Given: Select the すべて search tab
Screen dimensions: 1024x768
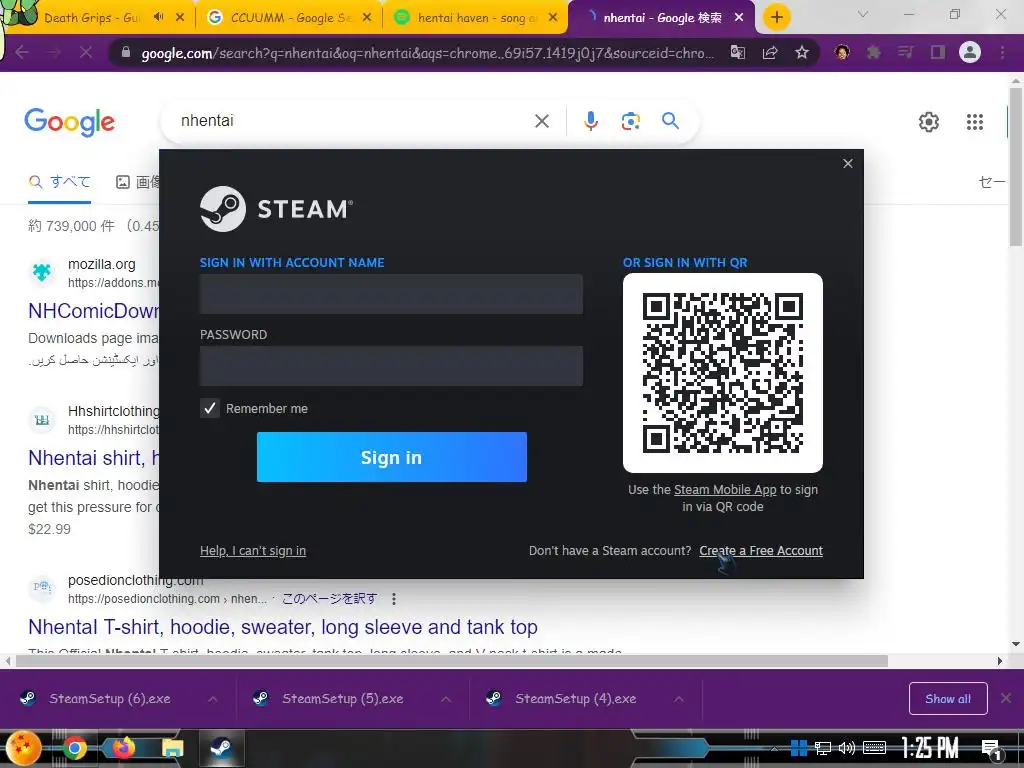Looking at the screenshot, I should click(x=60, y=182).
